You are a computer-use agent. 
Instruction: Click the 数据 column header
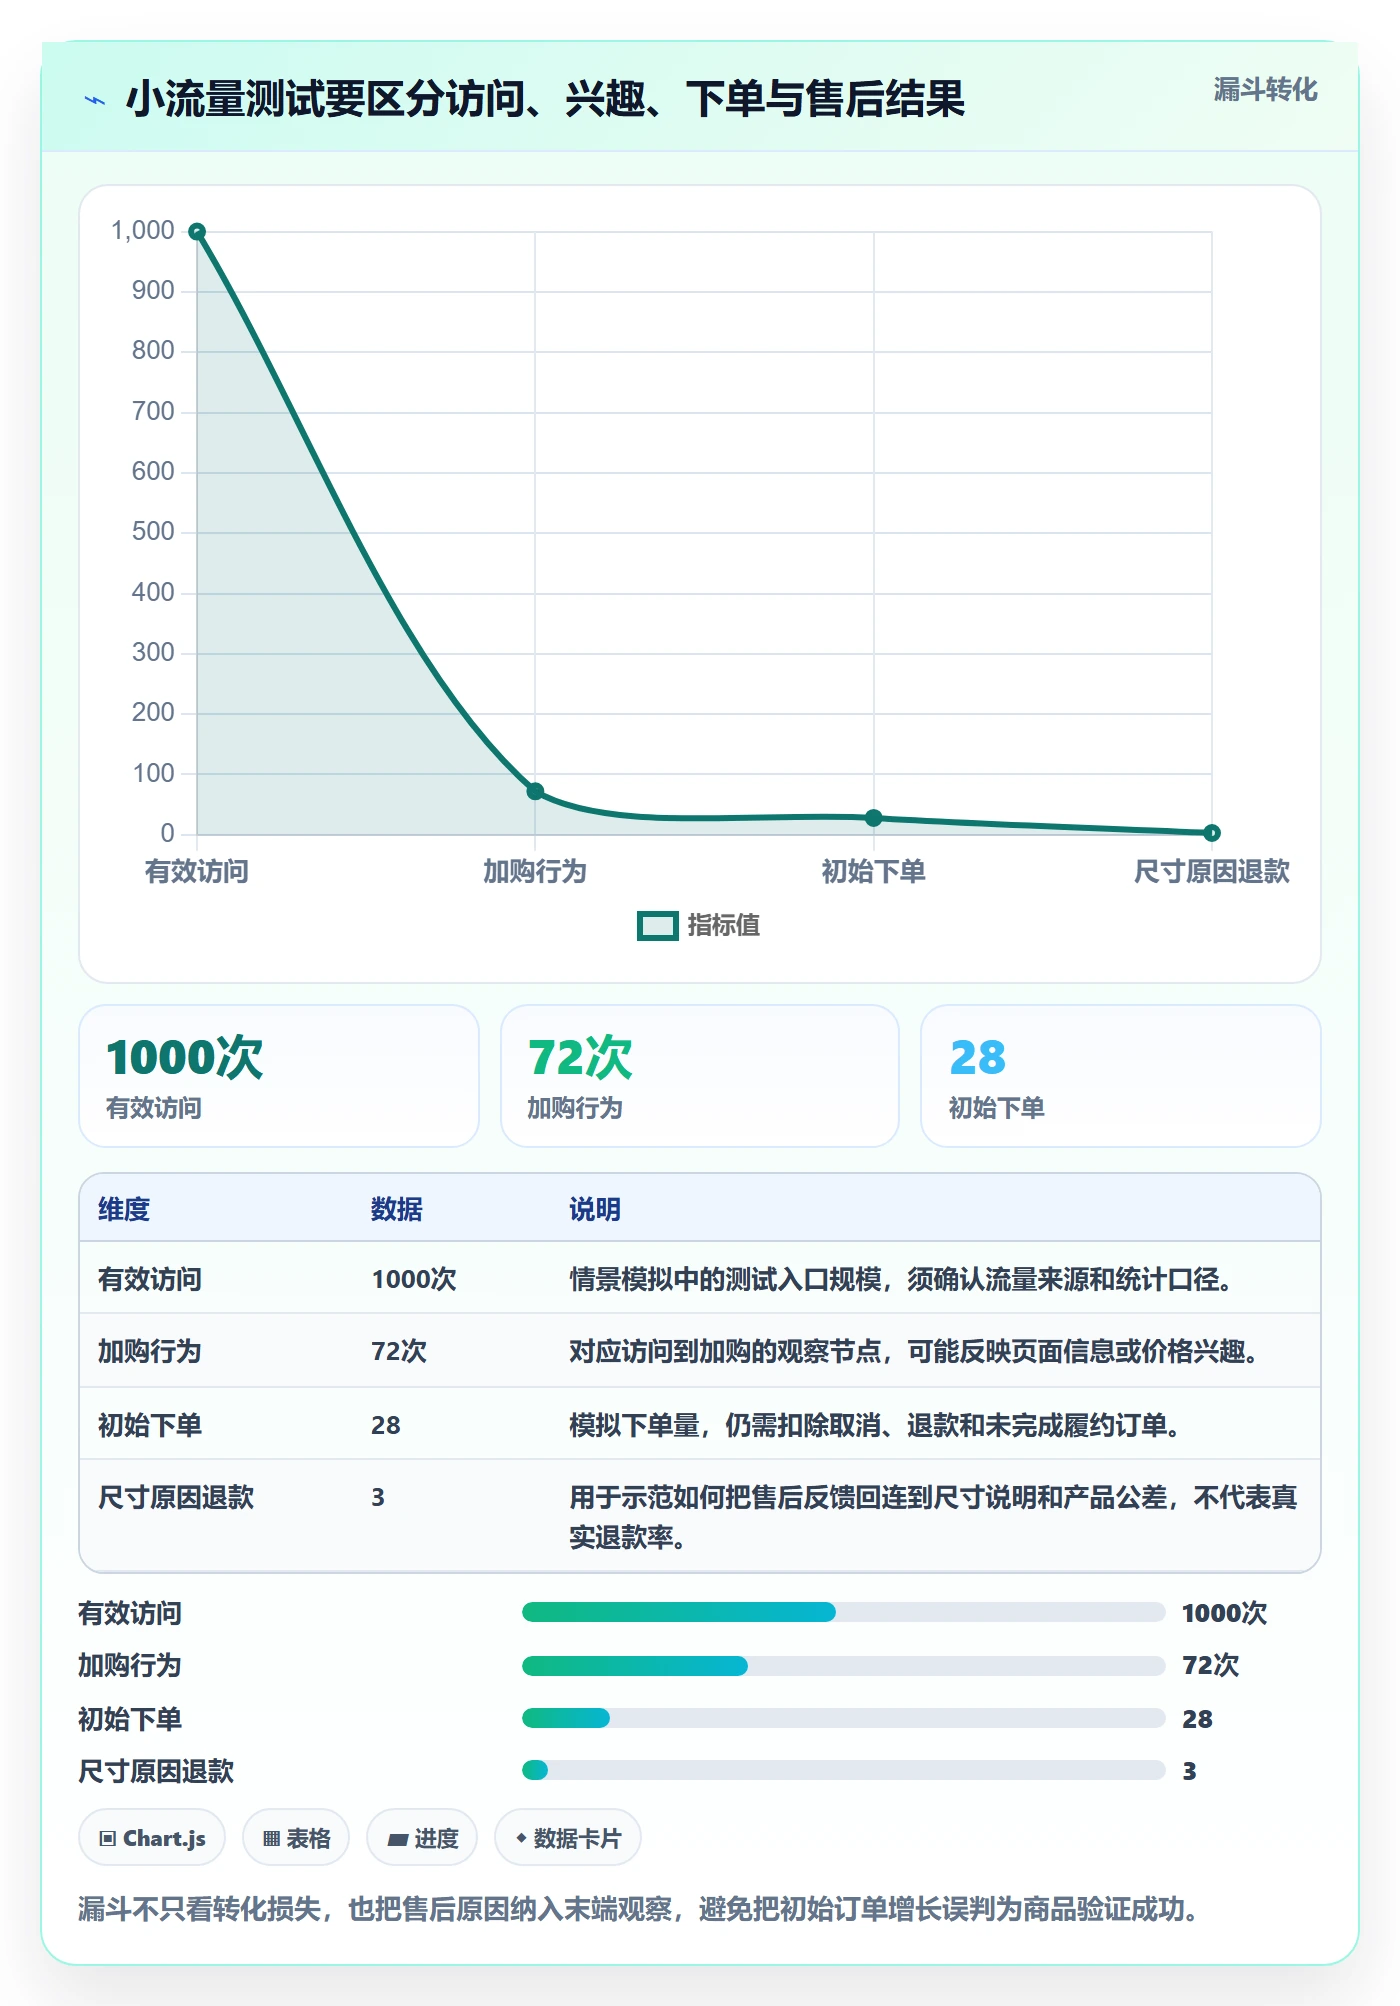tap(397, 1209)
